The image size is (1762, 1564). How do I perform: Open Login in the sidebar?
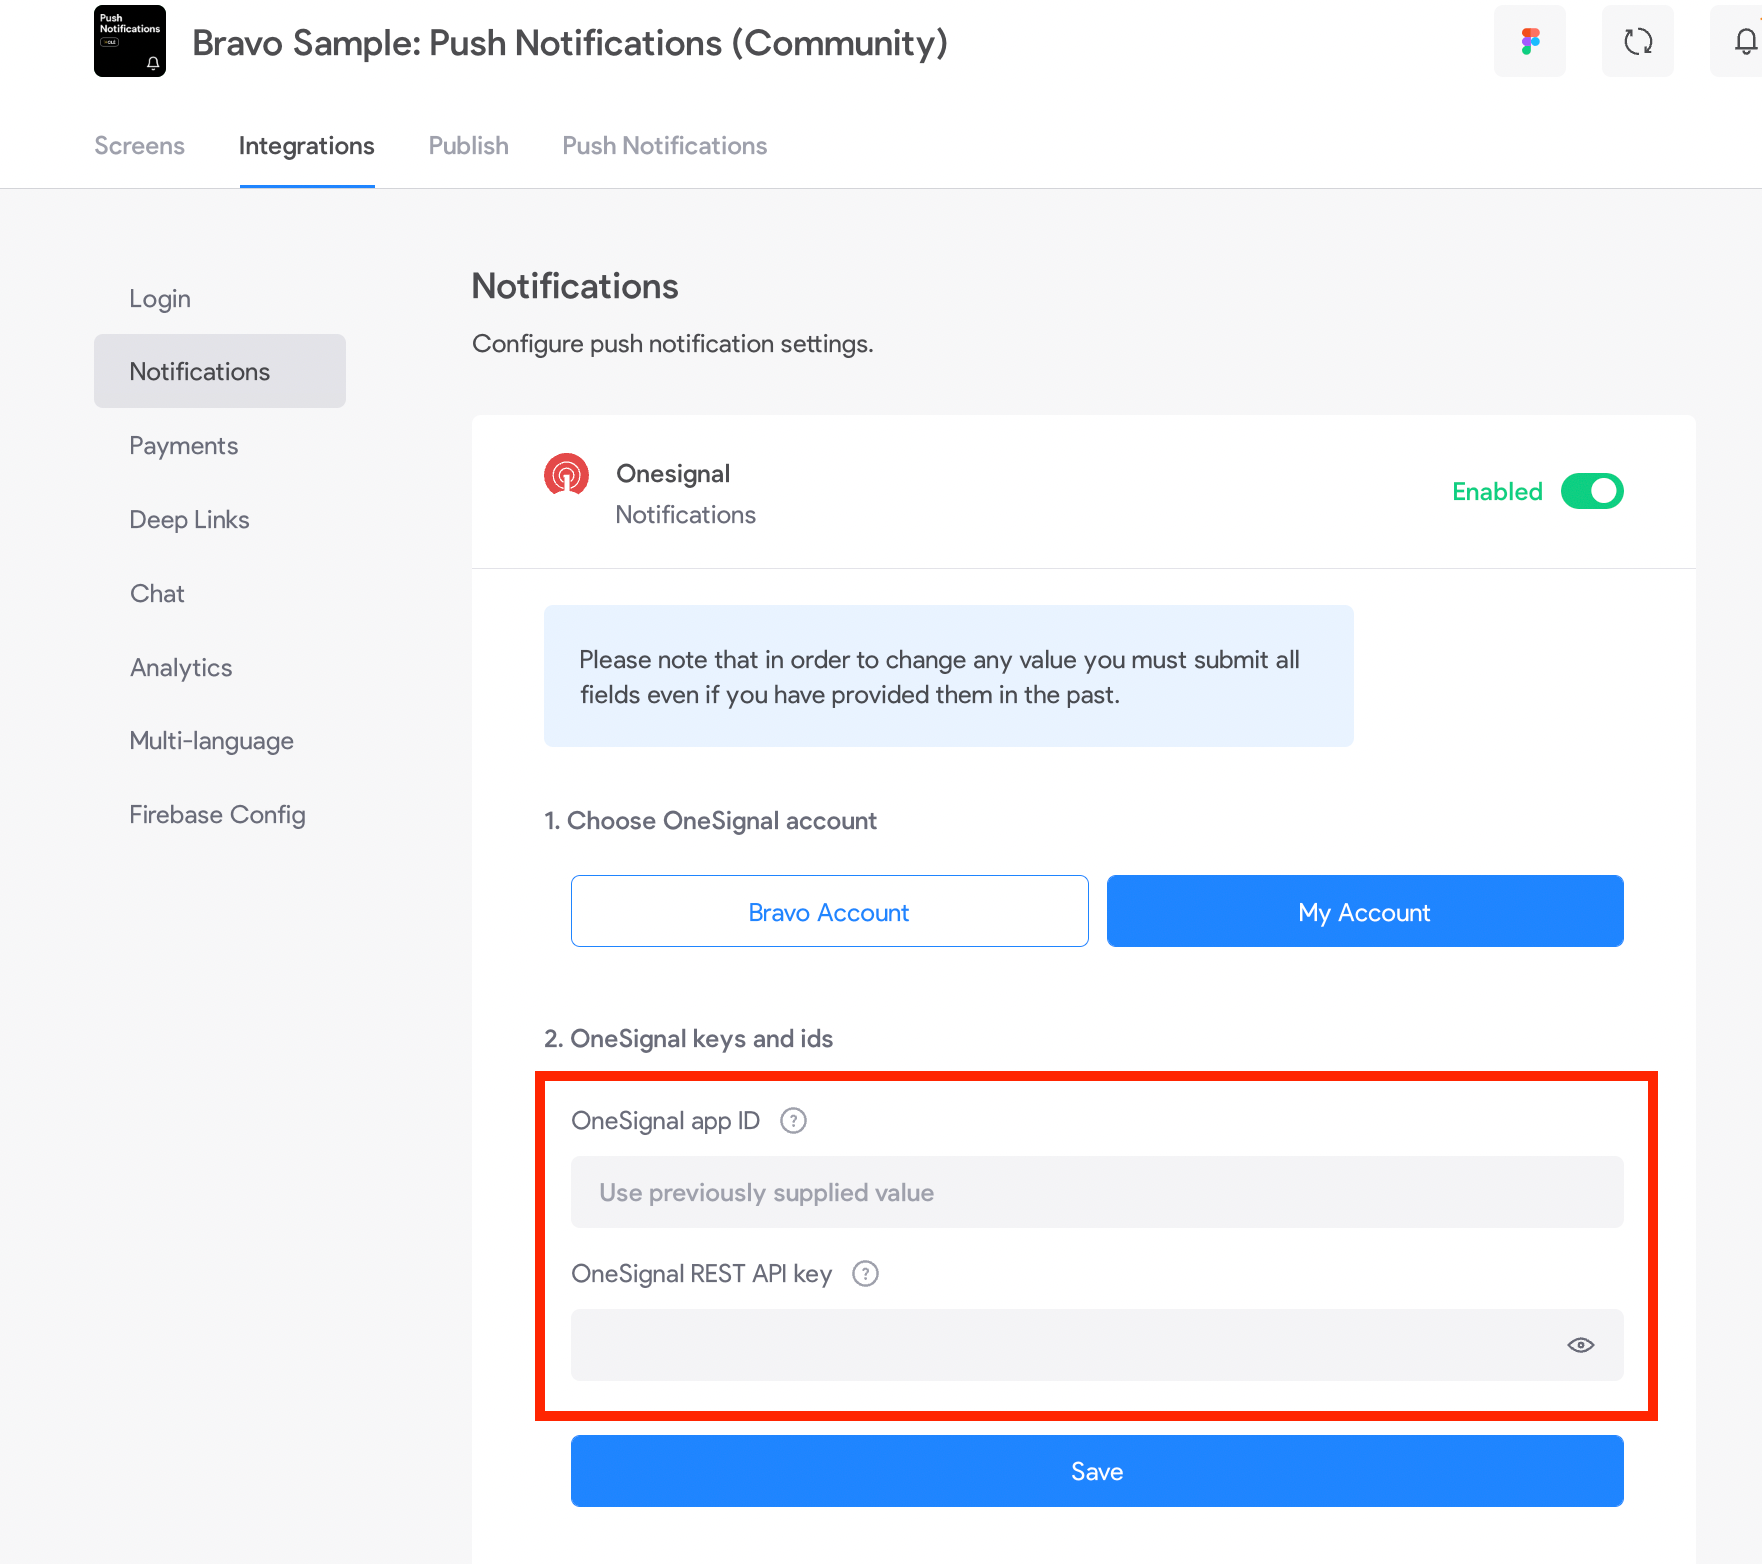coord(220,298)
